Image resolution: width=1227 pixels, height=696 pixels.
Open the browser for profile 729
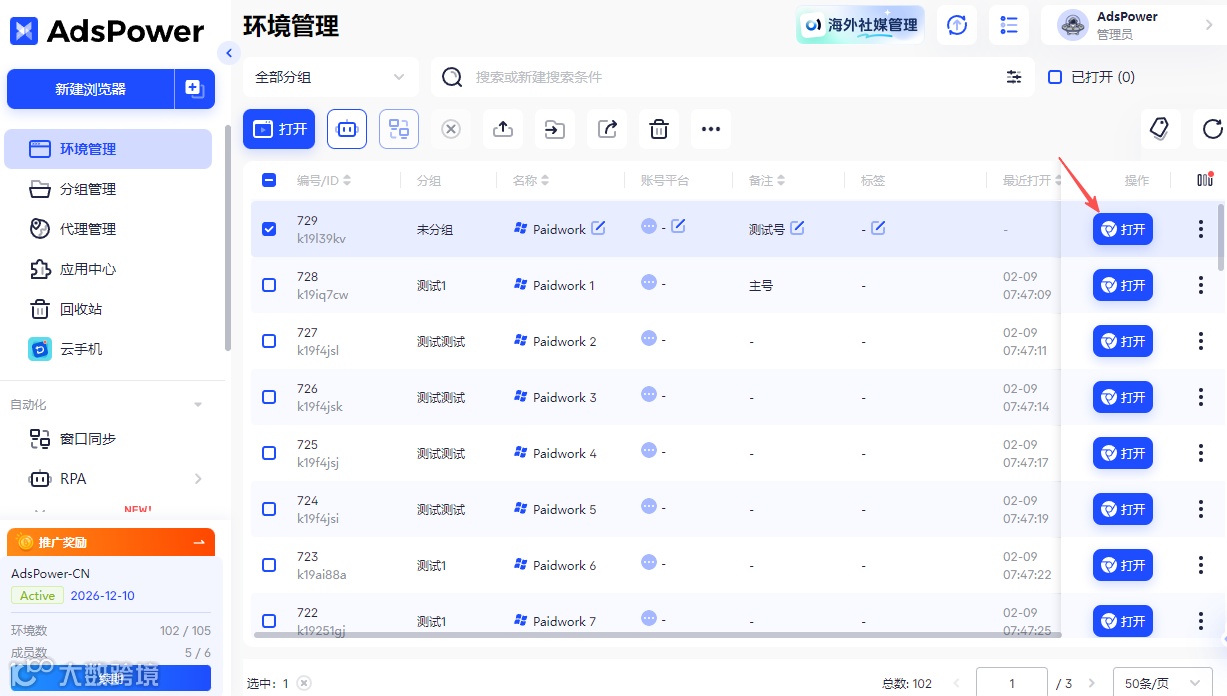[1123, 229]
